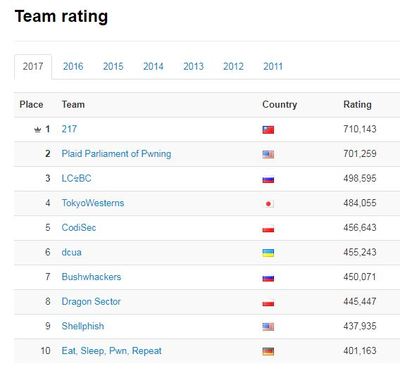Click the Russian flag for Bushwhackers
Viewport: 400px width, 373px height.
[x=268, y=278]
